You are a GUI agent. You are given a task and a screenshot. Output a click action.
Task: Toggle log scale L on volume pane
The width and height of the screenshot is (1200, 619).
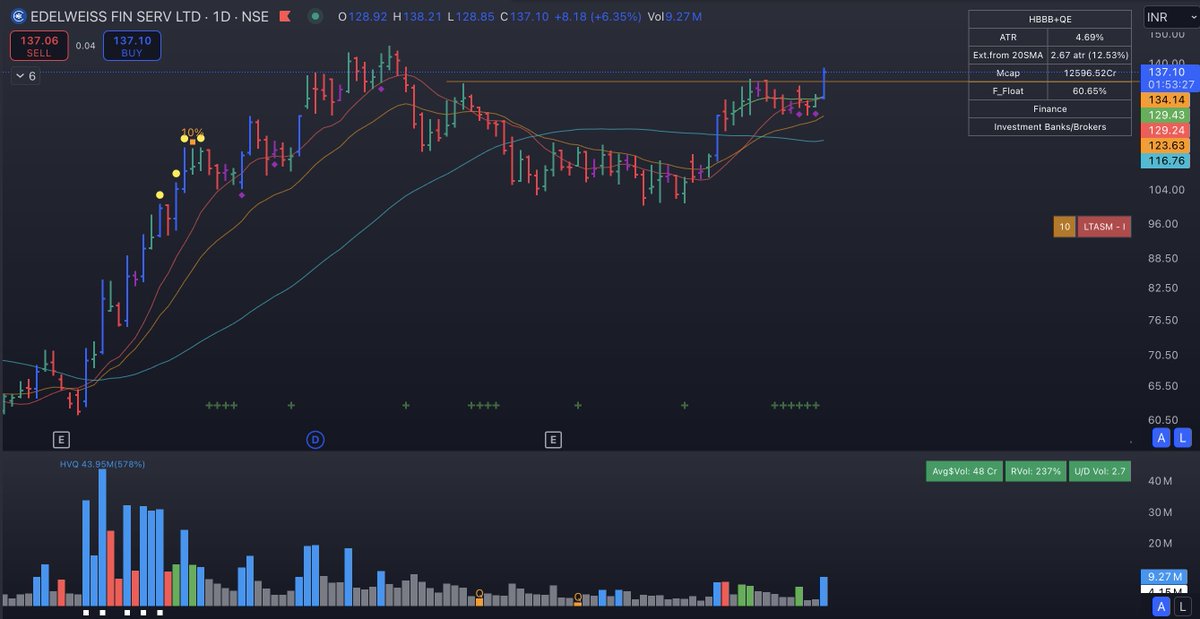1182,607
